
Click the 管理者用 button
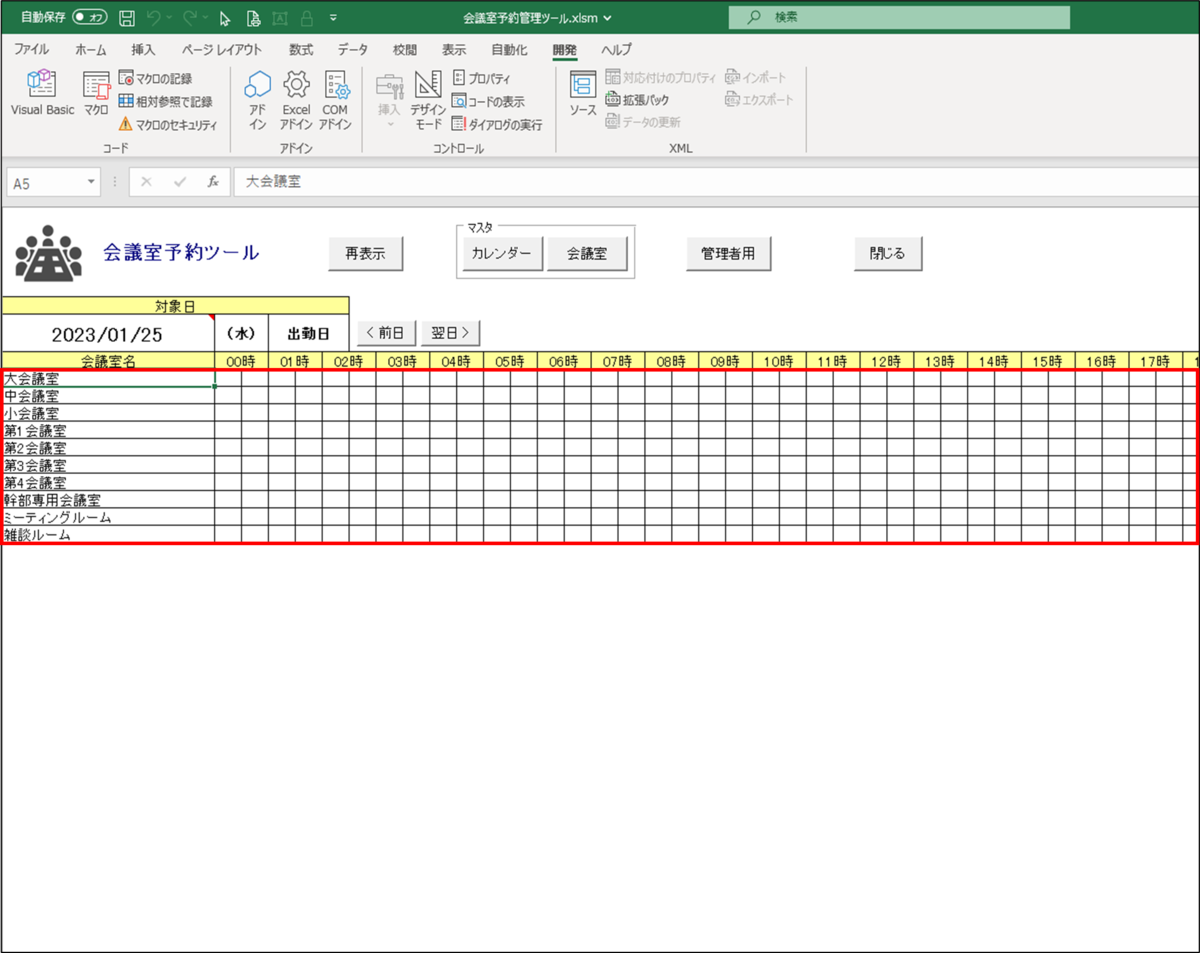(728, 254)
